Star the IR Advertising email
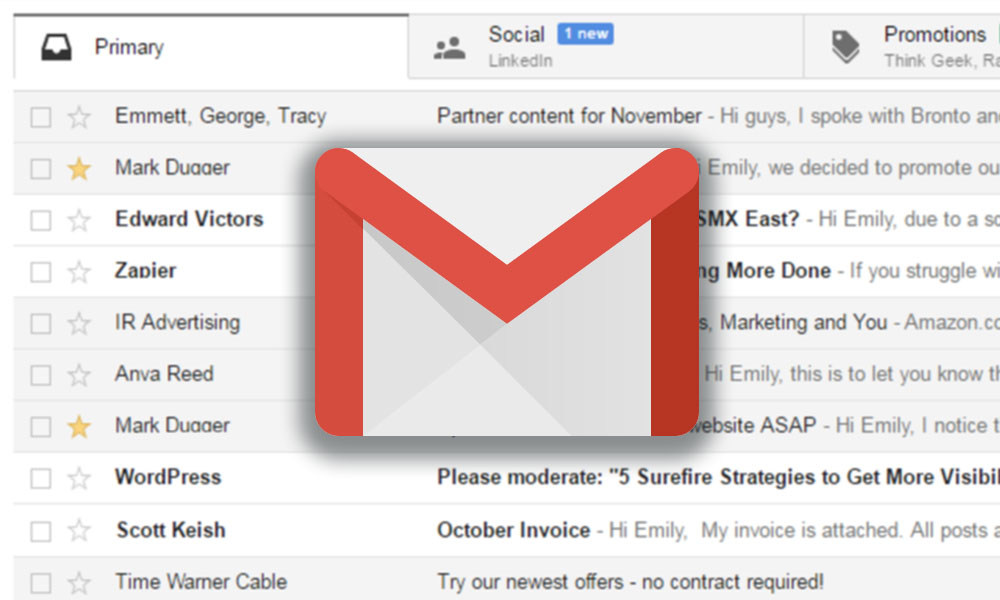This screenshot has width=1000, height=600. (x=79, y=323)
